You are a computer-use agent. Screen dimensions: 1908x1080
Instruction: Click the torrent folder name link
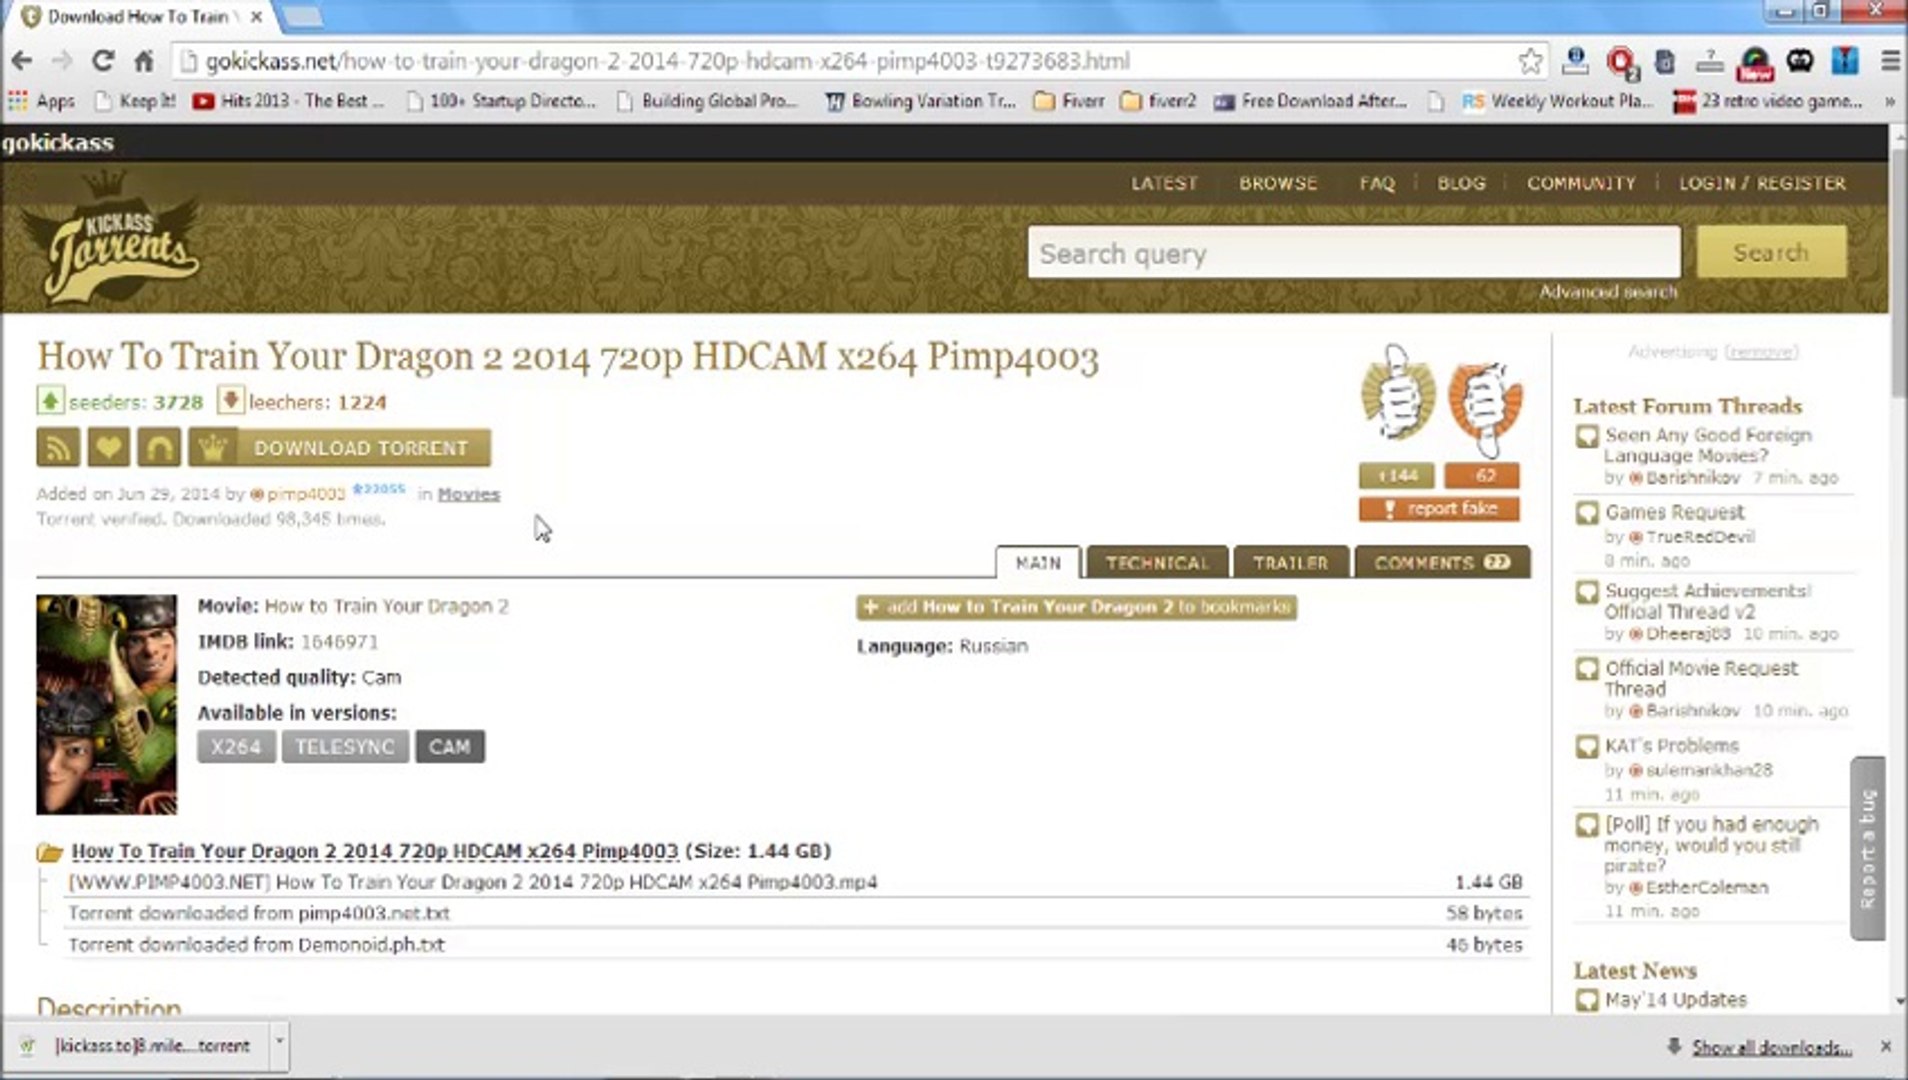375,851
